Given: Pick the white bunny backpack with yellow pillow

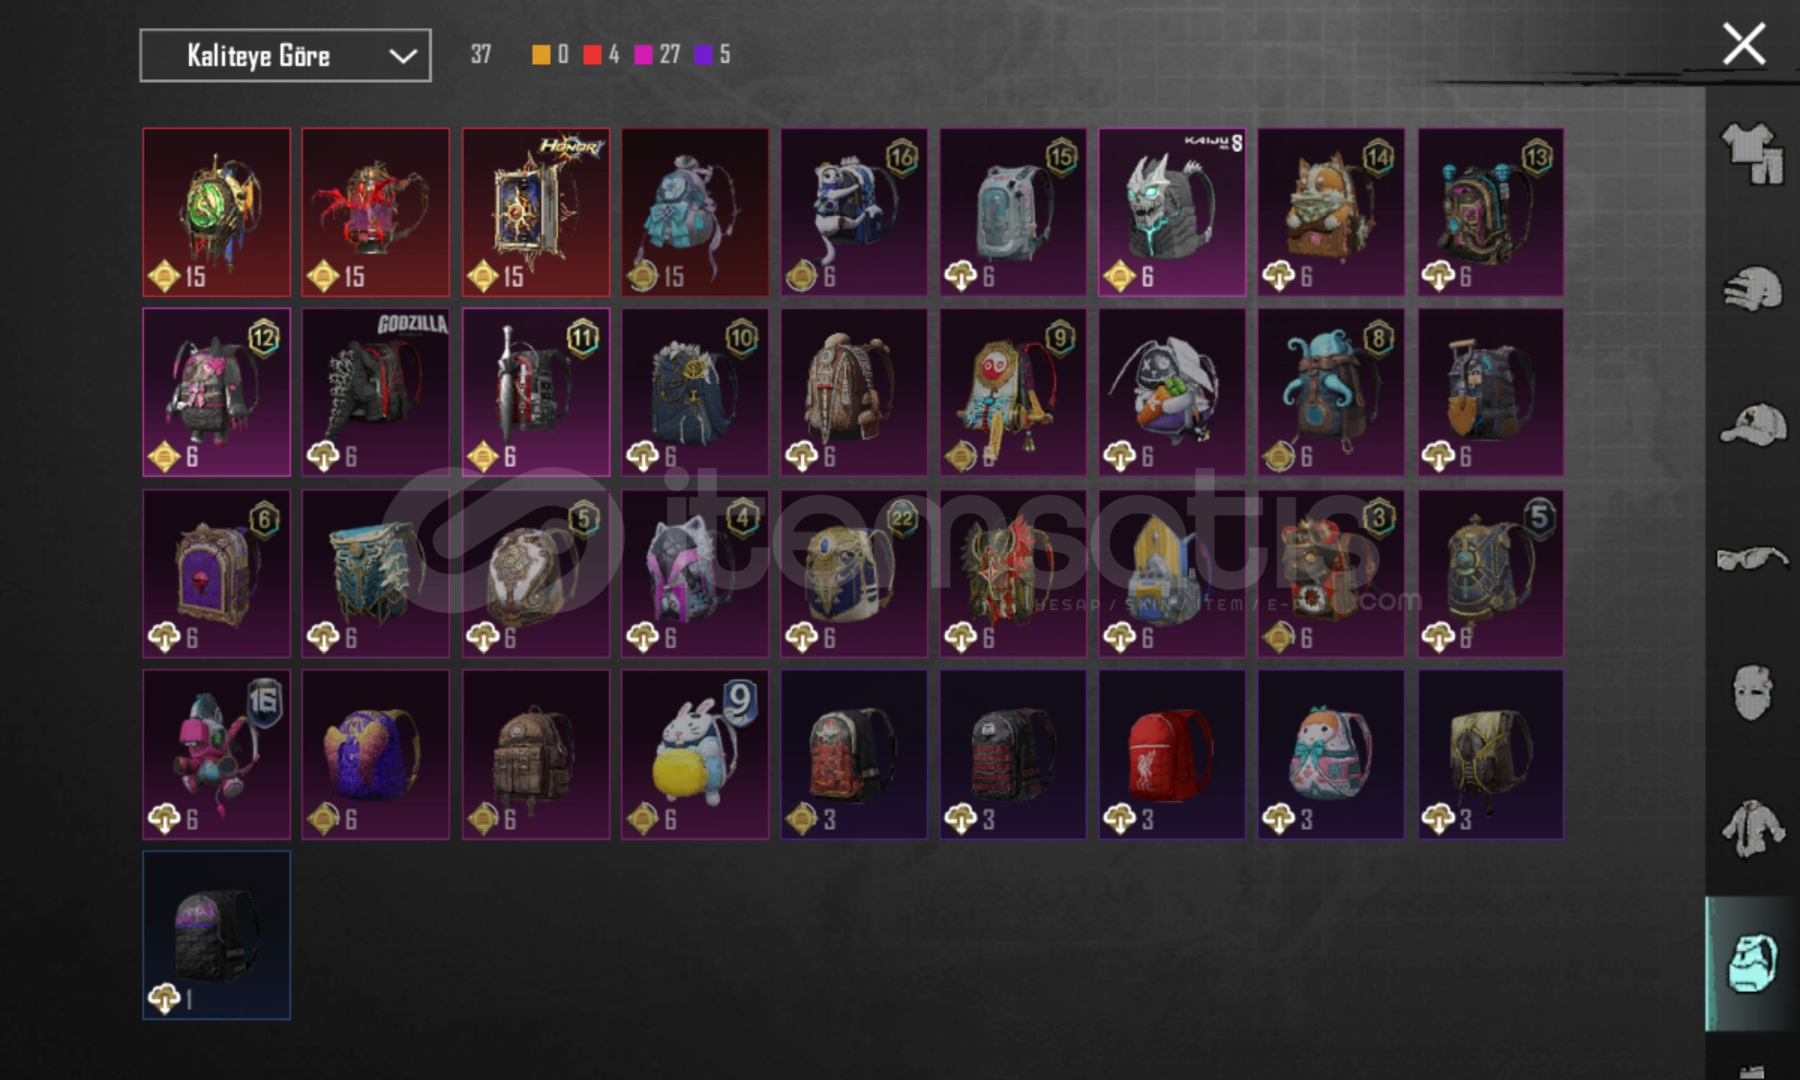Looking at the screenshot, I should (695, 754).
